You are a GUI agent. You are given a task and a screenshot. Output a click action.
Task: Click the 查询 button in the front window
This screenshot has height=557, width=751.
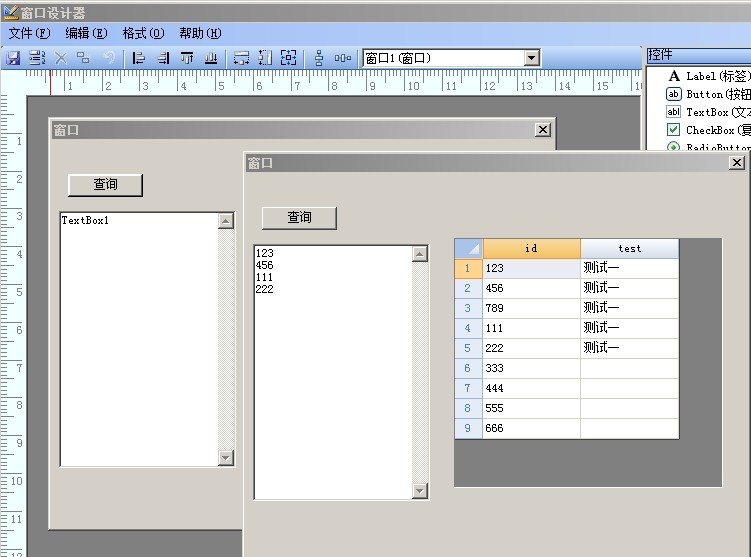point(299,218)
